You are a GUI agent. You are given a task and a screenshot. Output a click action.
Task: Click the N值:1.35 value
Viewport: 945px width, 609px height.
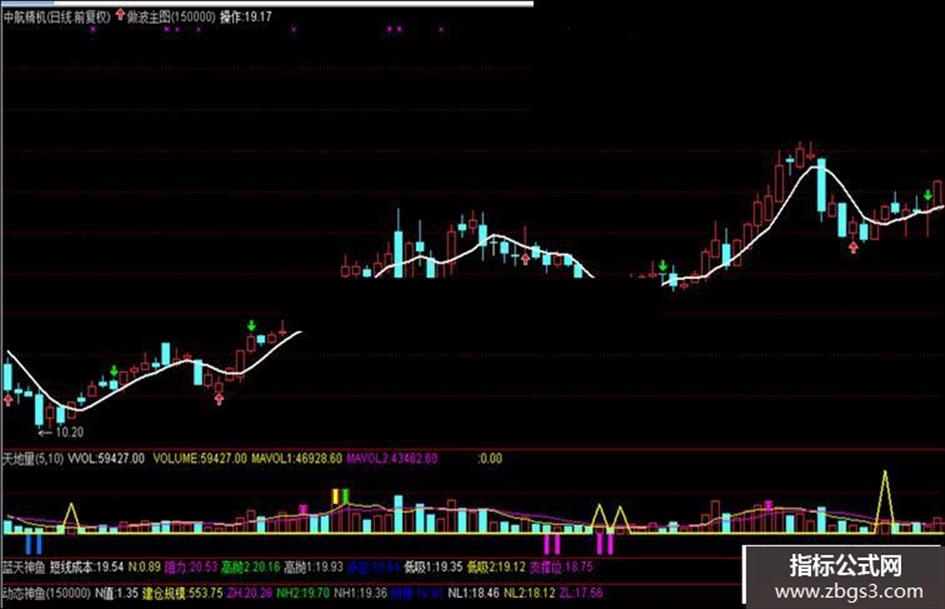116,593
